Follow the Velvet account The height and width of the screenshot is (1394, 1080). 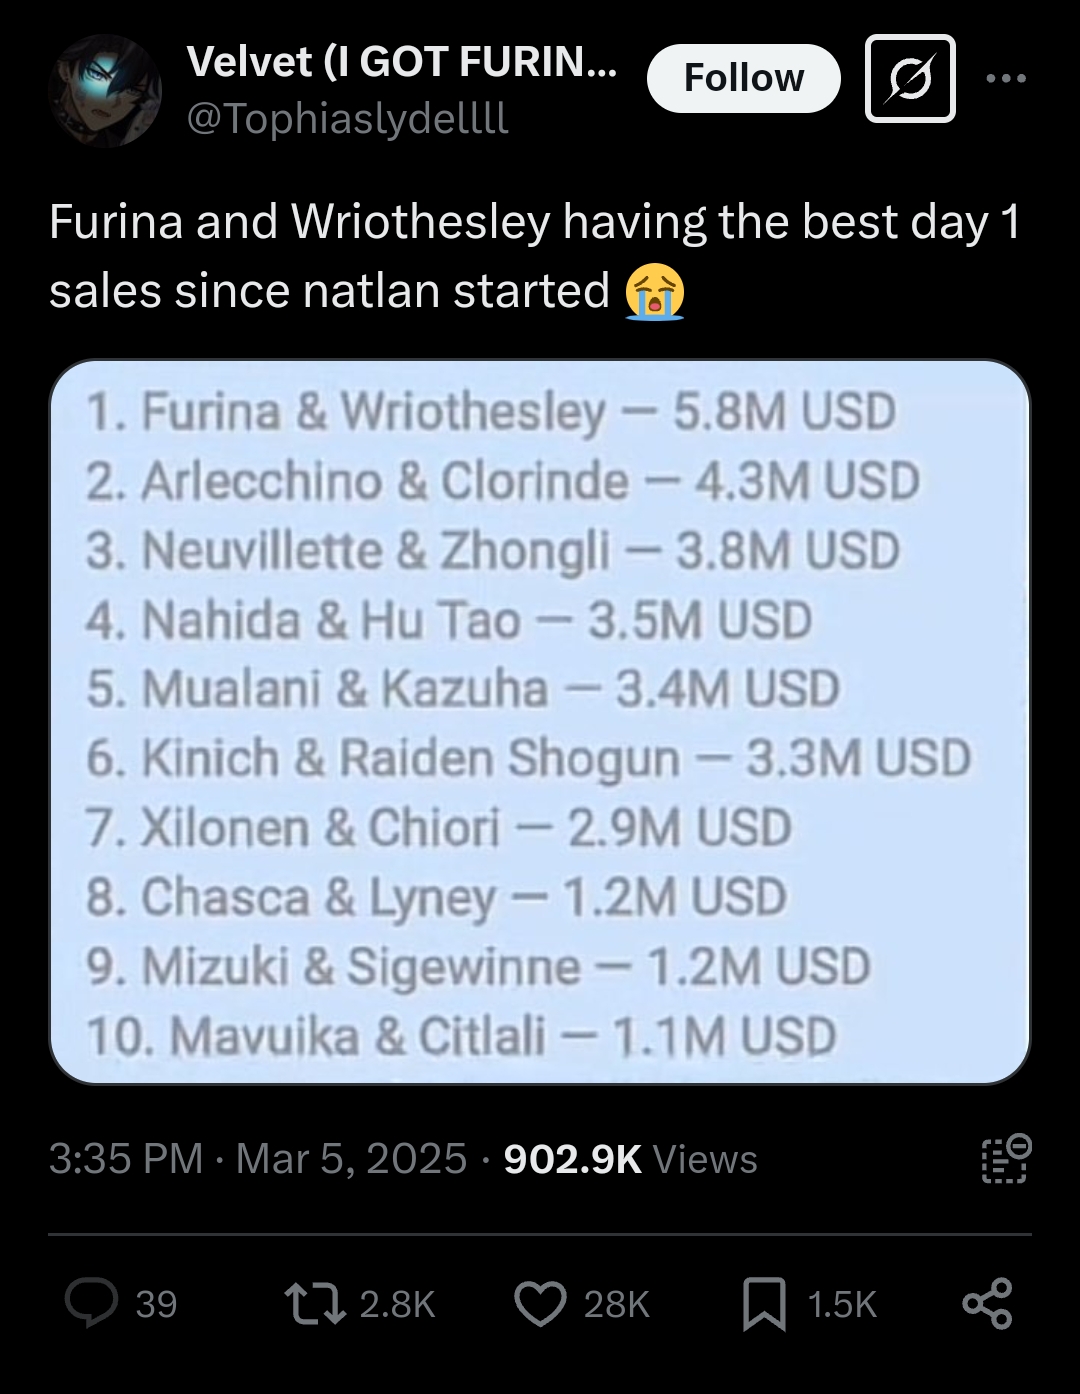[x=744, y=78]
